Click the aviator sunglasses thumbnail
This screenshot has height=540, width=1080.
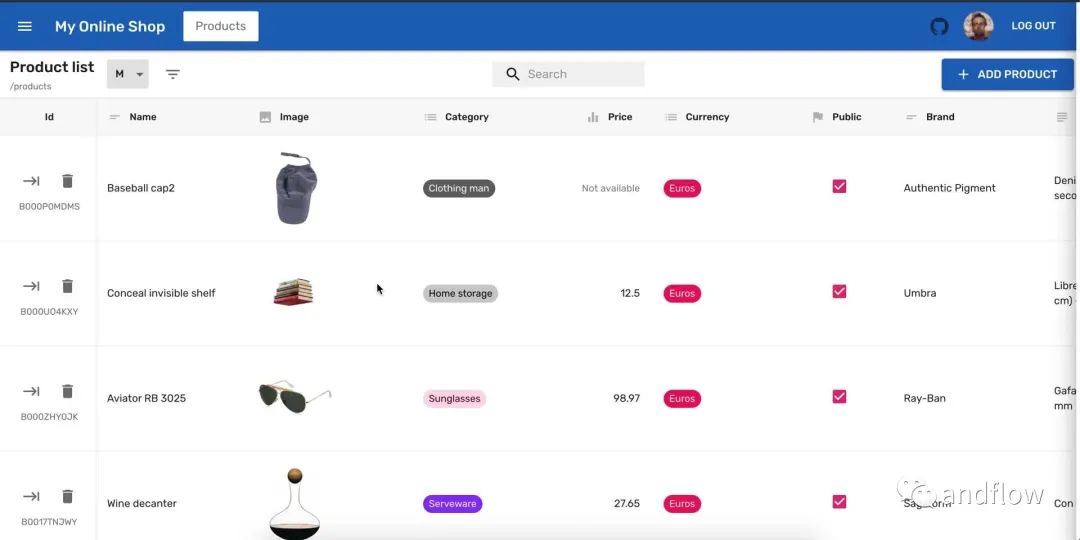tap(295, 397)
